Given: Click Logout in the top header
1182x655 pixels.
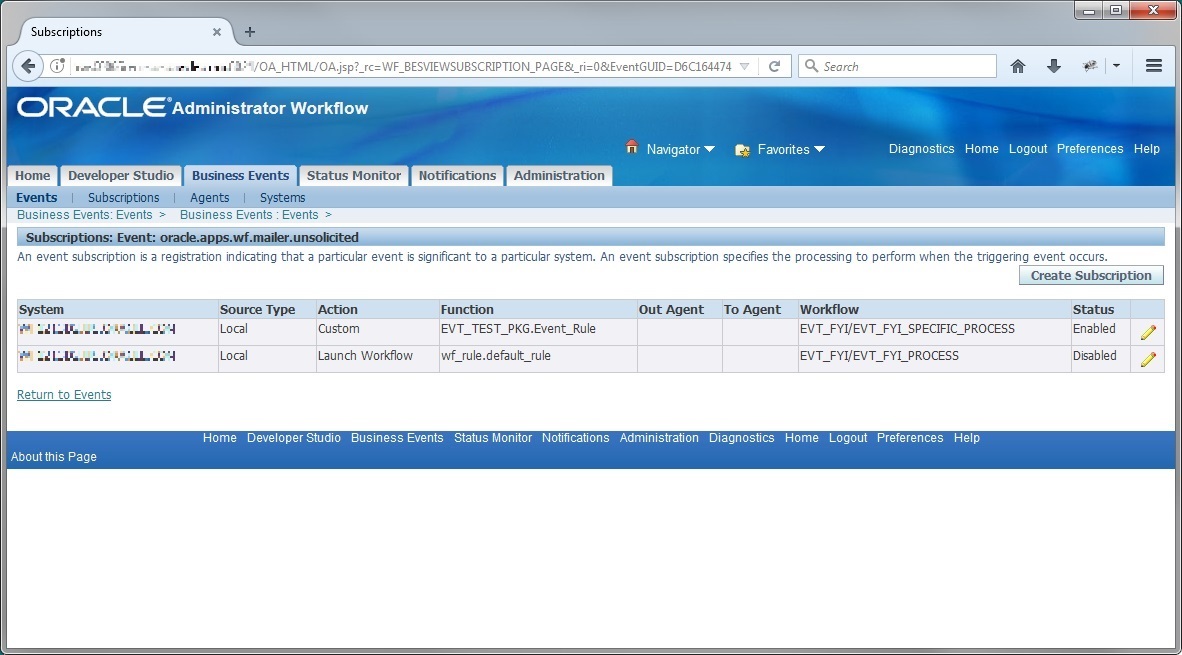Looking at the screenshot, I should (1028, 148).
